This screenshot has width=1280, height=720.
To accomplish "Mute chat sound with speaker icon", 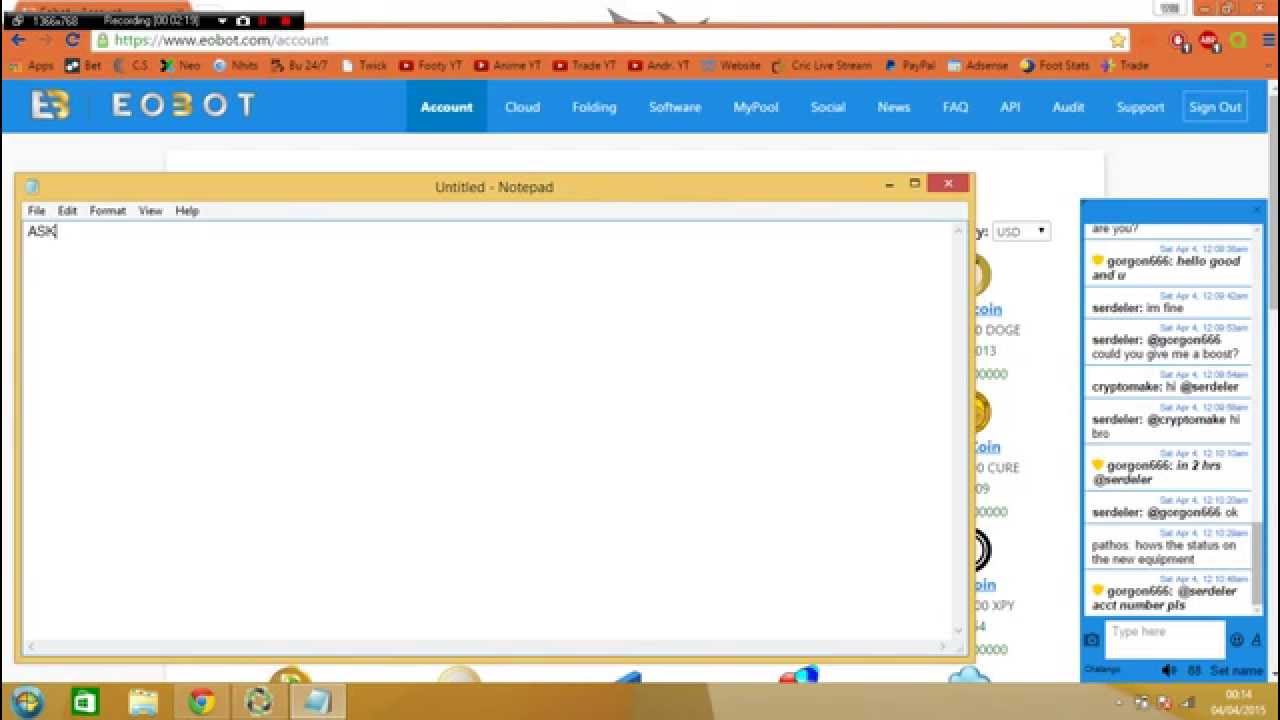I will 1168,670.
